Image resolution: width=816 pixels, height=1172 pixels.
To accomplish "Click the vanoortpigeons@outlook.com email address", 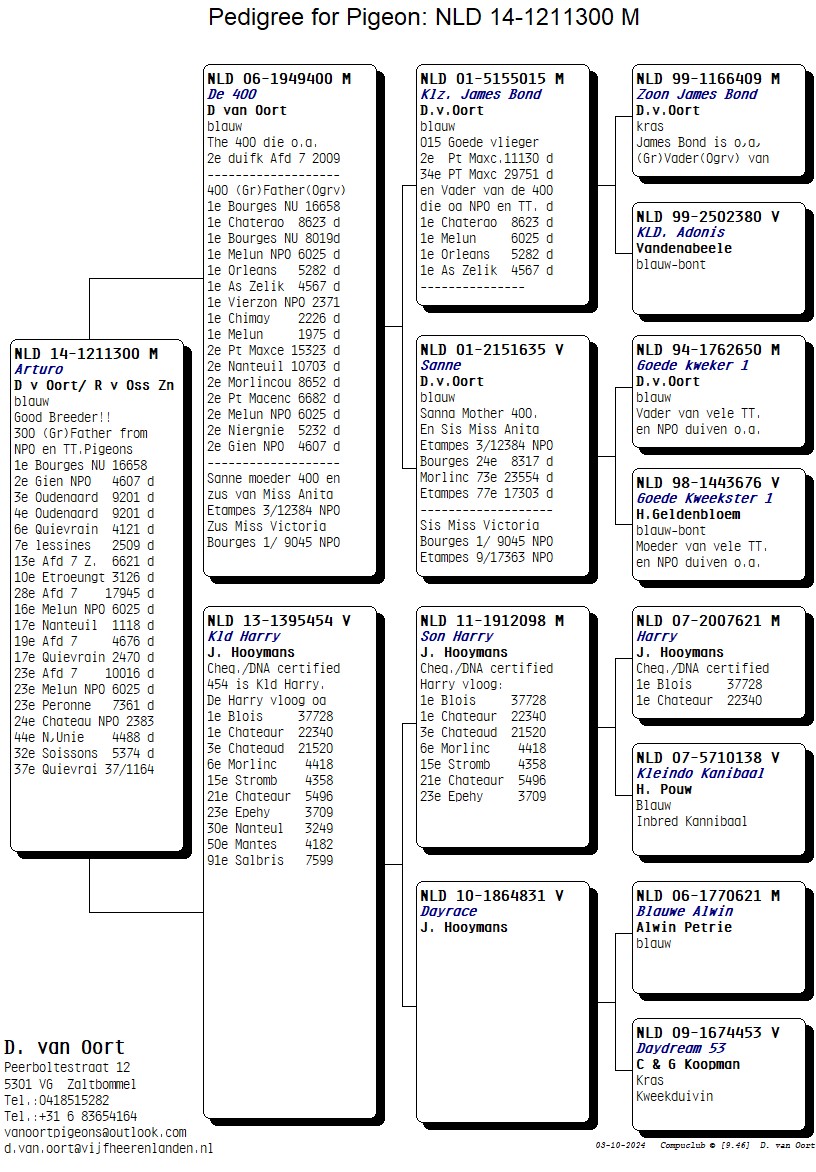I will pos(95,1132).
